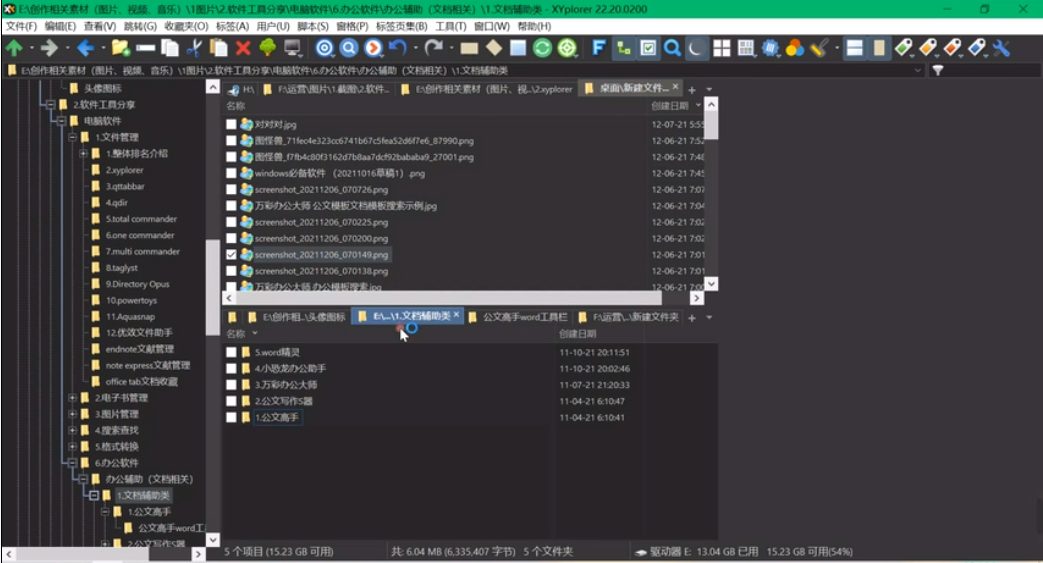Click the green Refresh icon

click(542, 48)
